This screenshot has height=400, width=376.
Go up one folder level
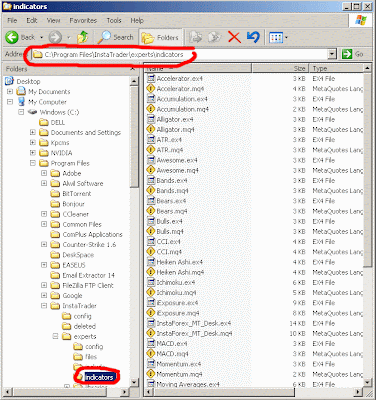tap(83, 37)
